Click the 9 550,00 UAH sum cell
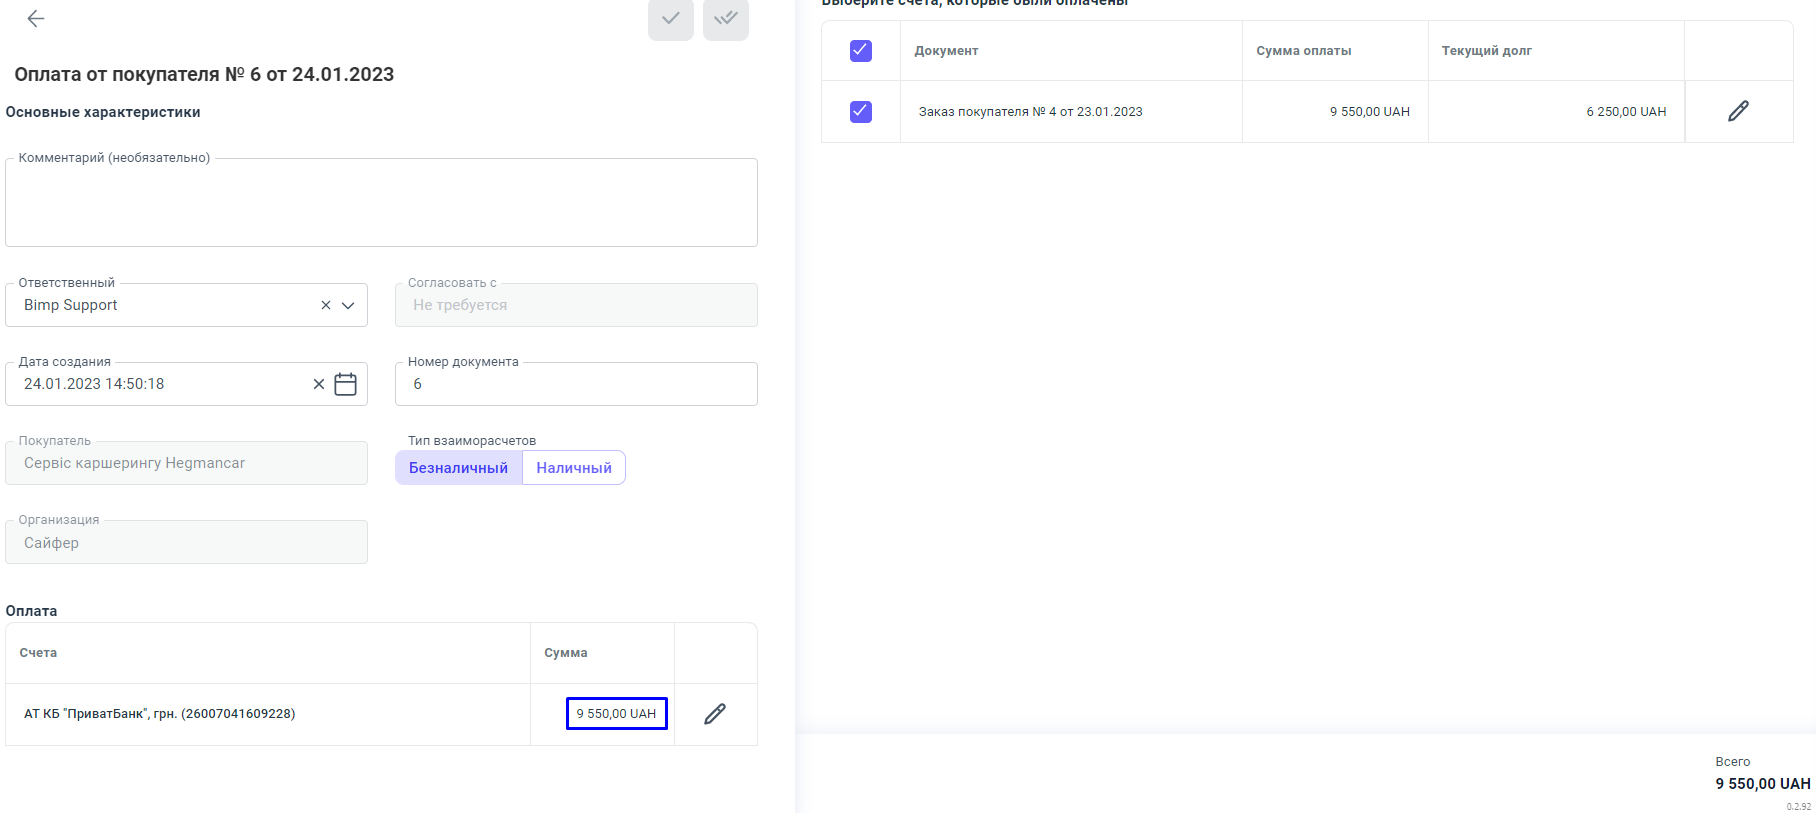 pyautogui.click(x=616, y=714)
